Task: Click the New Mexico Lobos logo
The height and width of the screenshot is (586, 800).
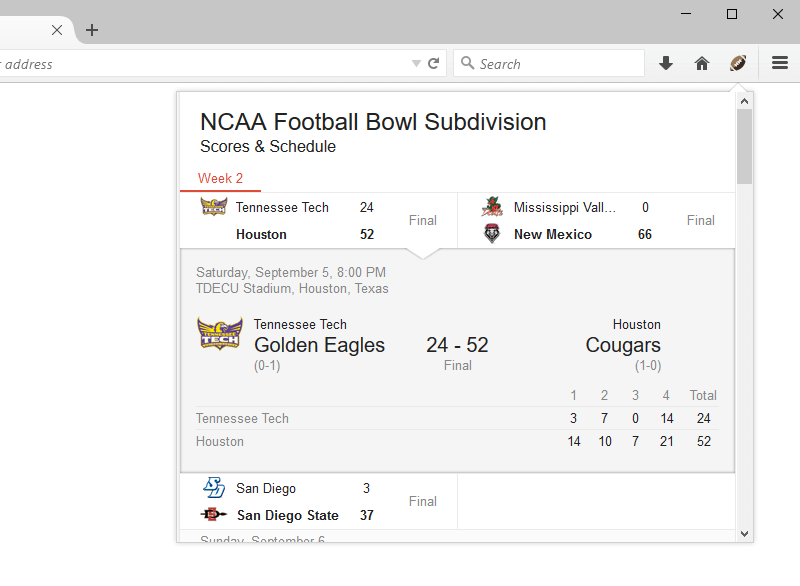Action: [492, 234]
